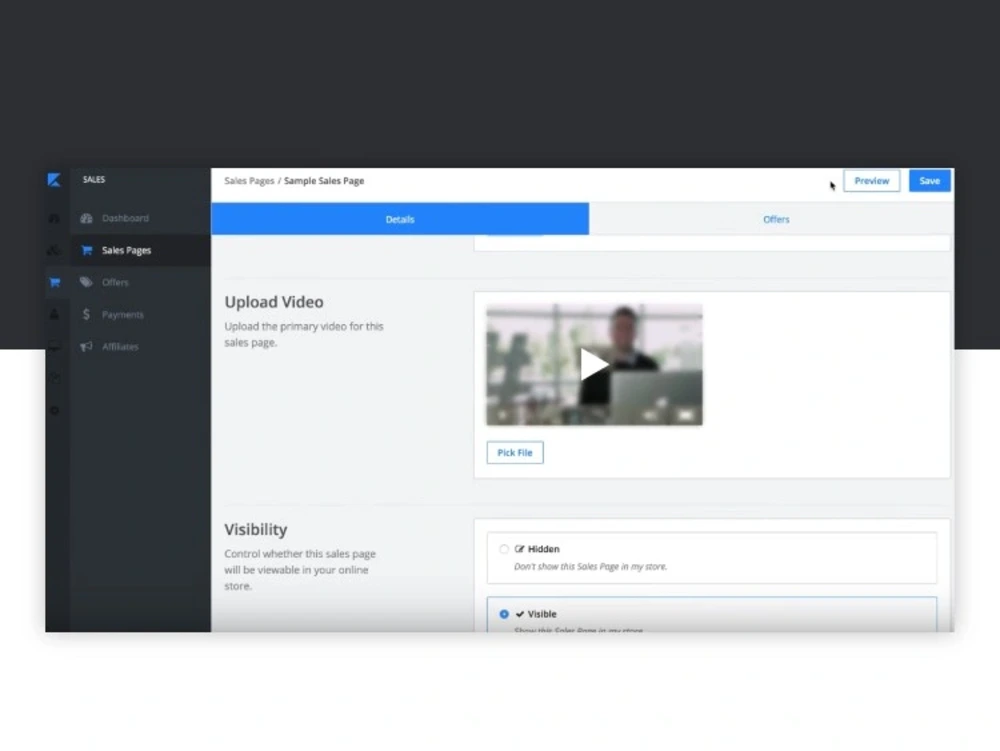Click the edit icon next to Hidden
This screenshot has height=751, width=1000.
519,549
